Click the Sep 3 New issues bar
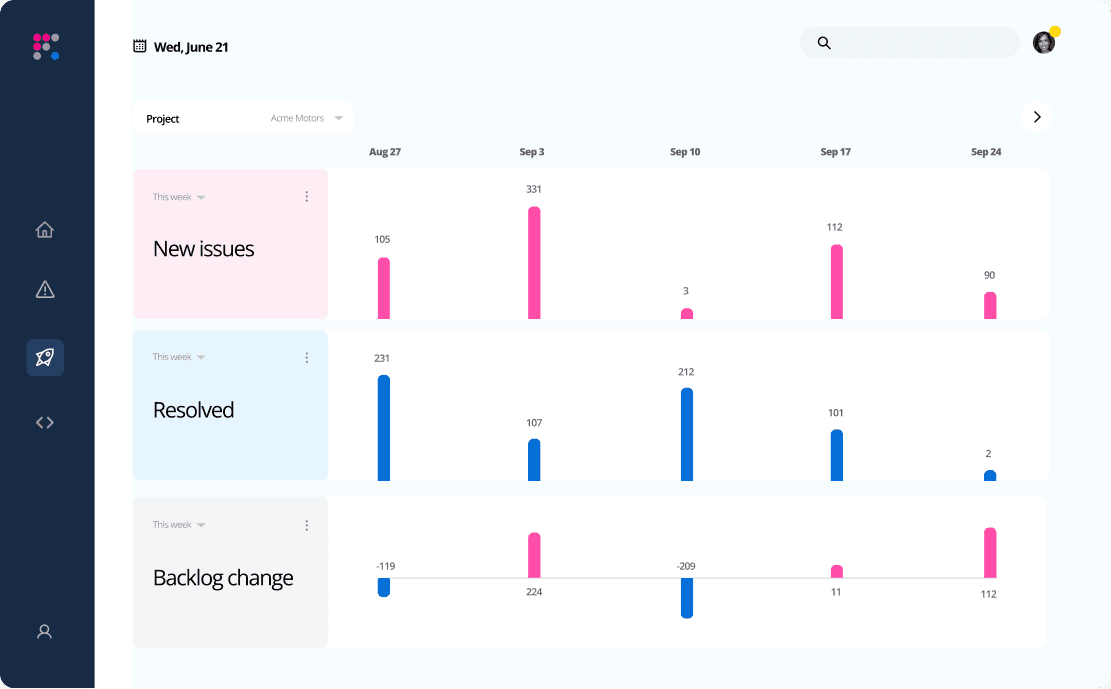Viewport: 1111px width, 689px height. (534, 263)
